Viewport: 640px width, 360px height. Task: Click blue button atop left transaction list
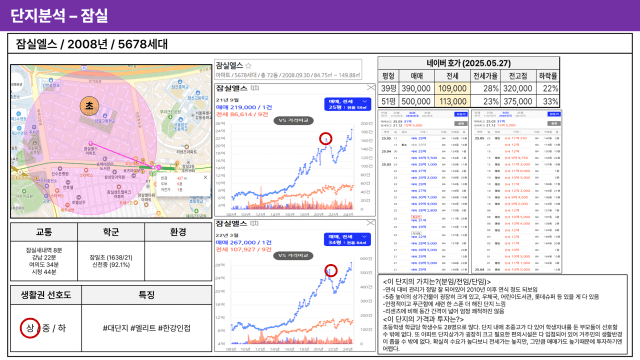tap(461, 115)
